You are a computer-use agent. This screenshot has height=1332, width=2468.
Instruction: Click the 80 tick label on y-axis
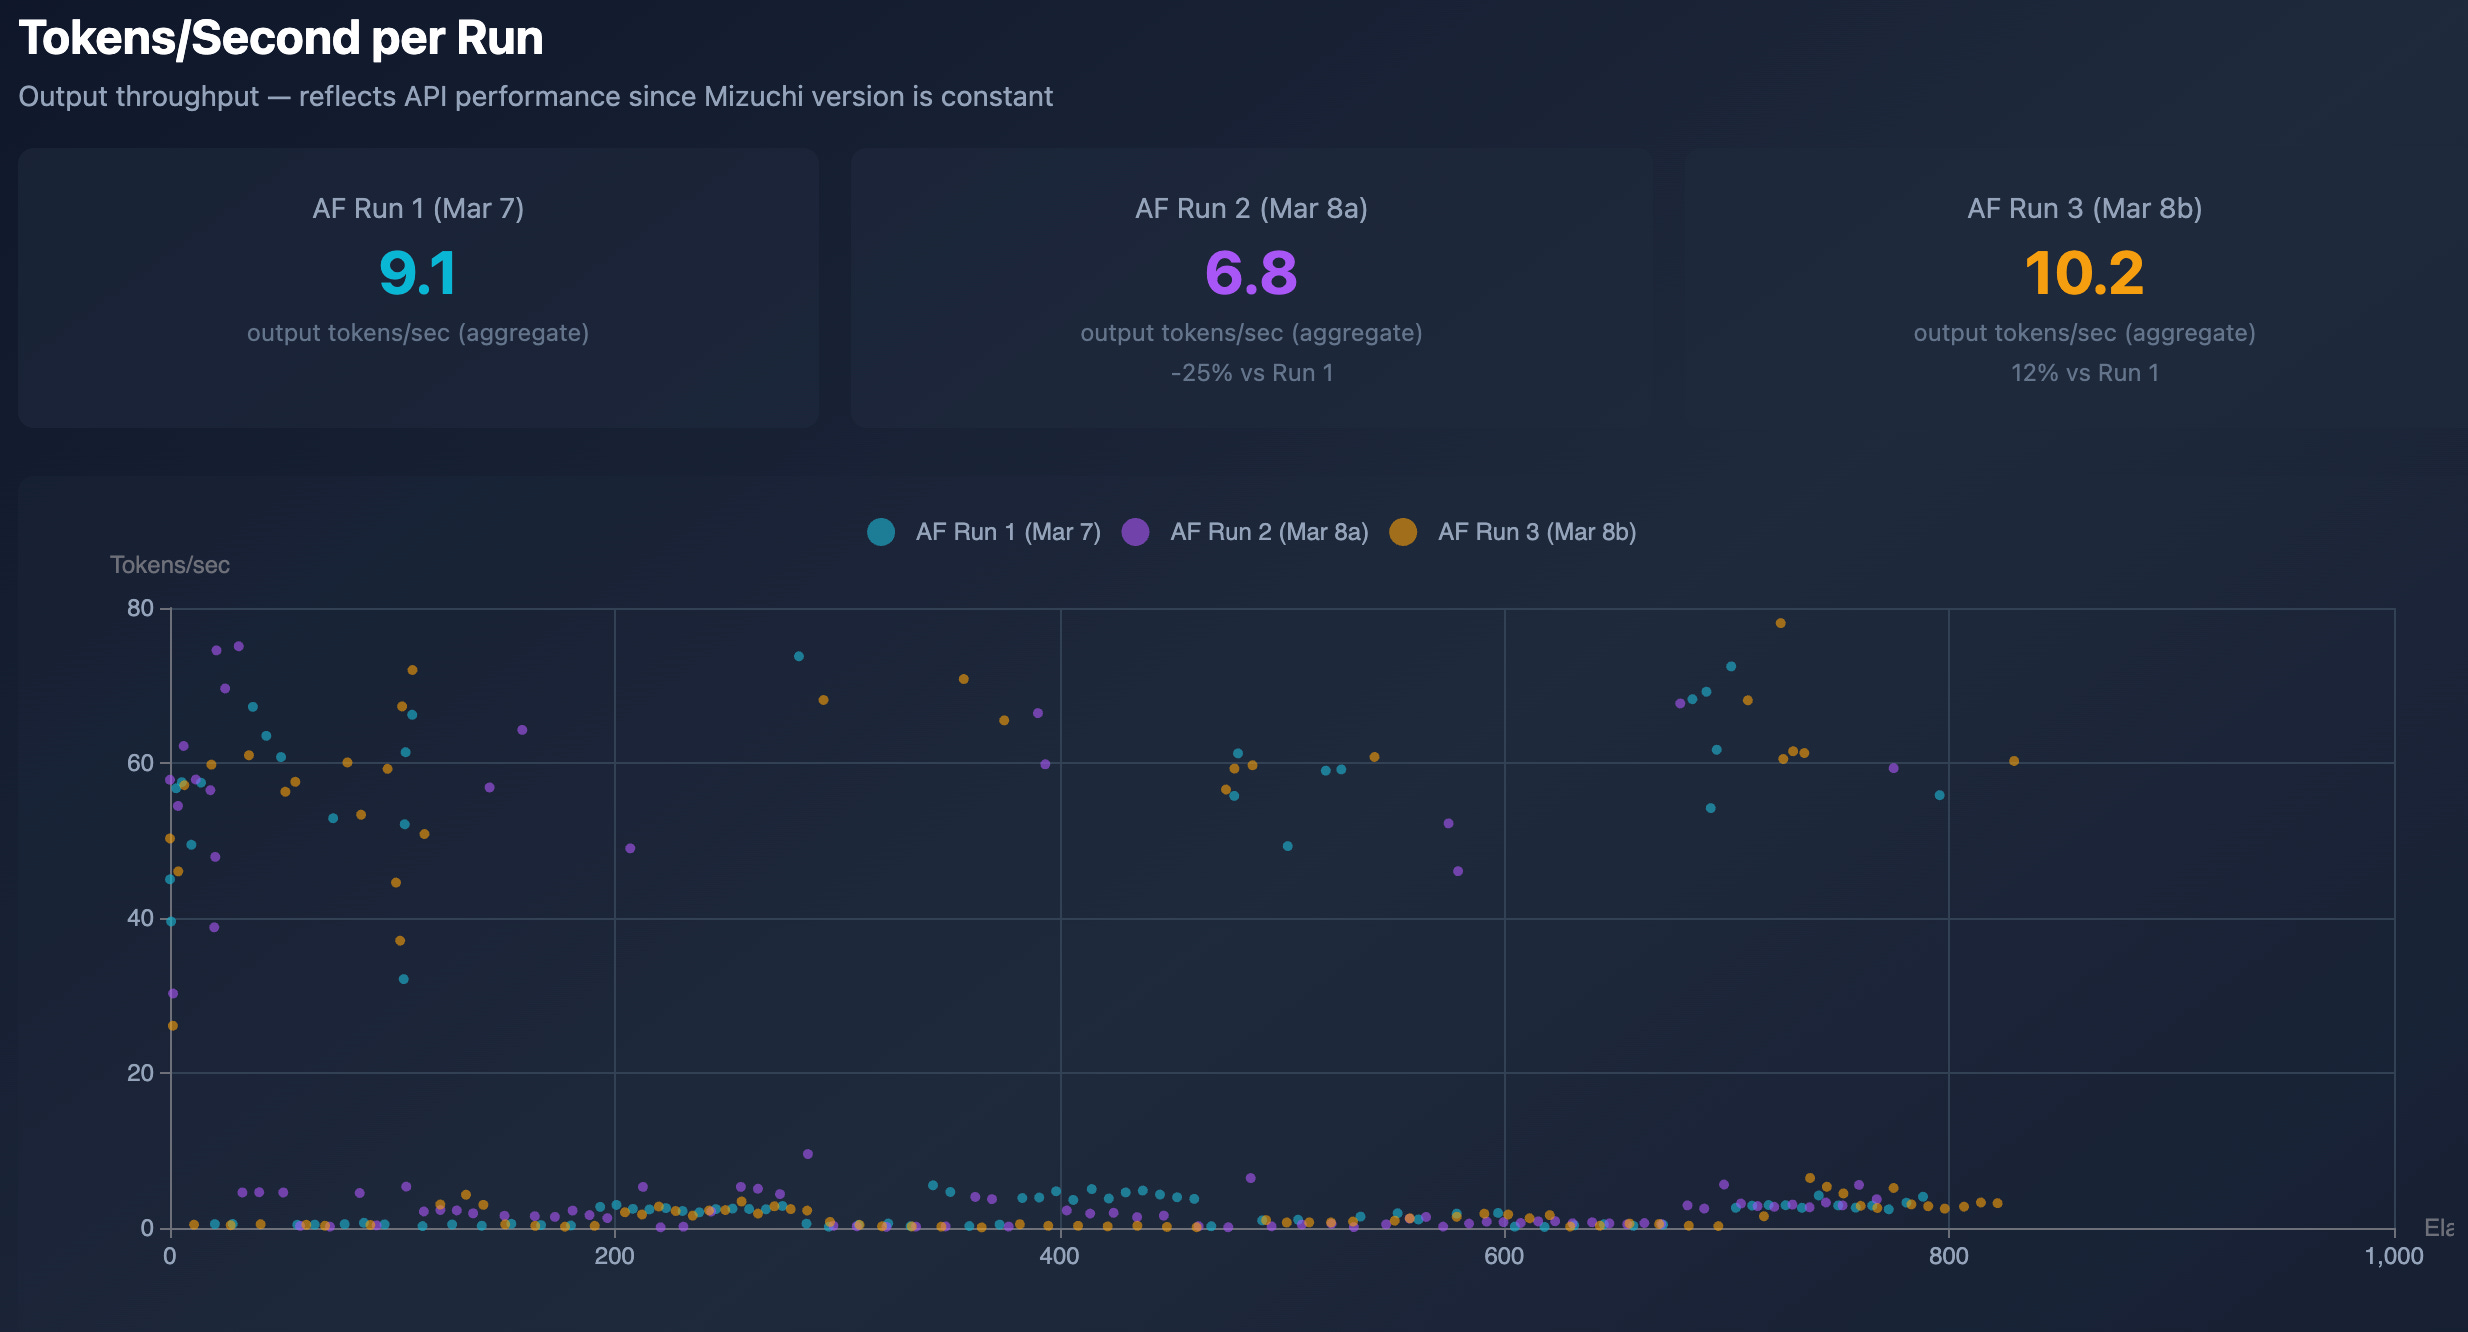[x=140, y=608]
